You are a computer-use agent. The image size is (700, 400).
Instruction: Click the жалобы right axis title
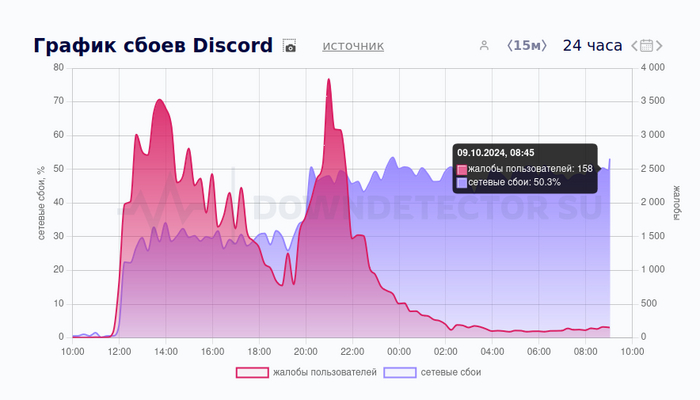tap(676, 203)
